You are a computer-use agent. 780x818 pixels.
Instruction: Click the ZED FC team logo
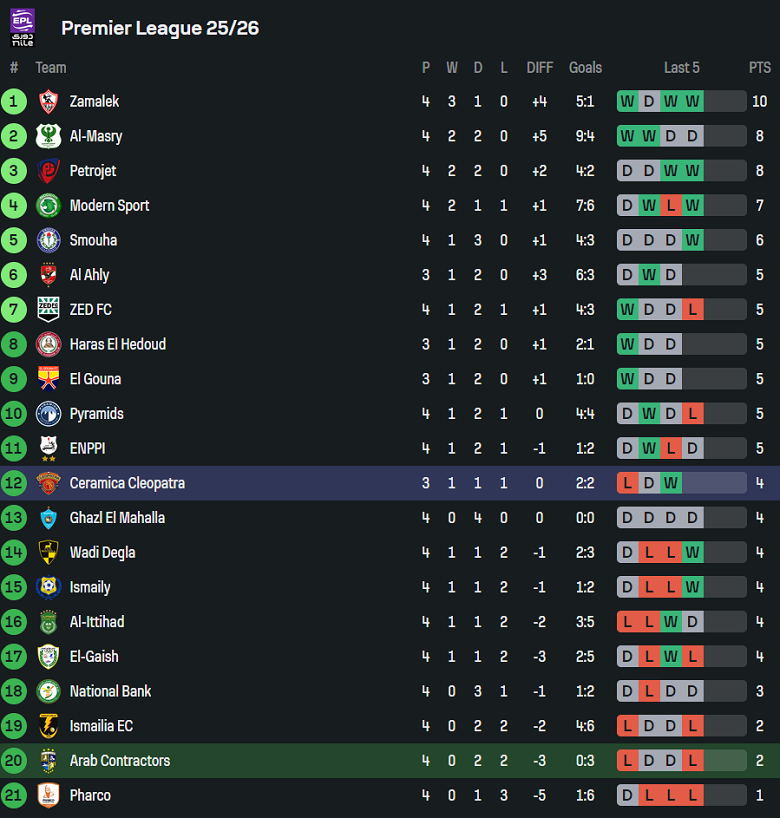48,309
